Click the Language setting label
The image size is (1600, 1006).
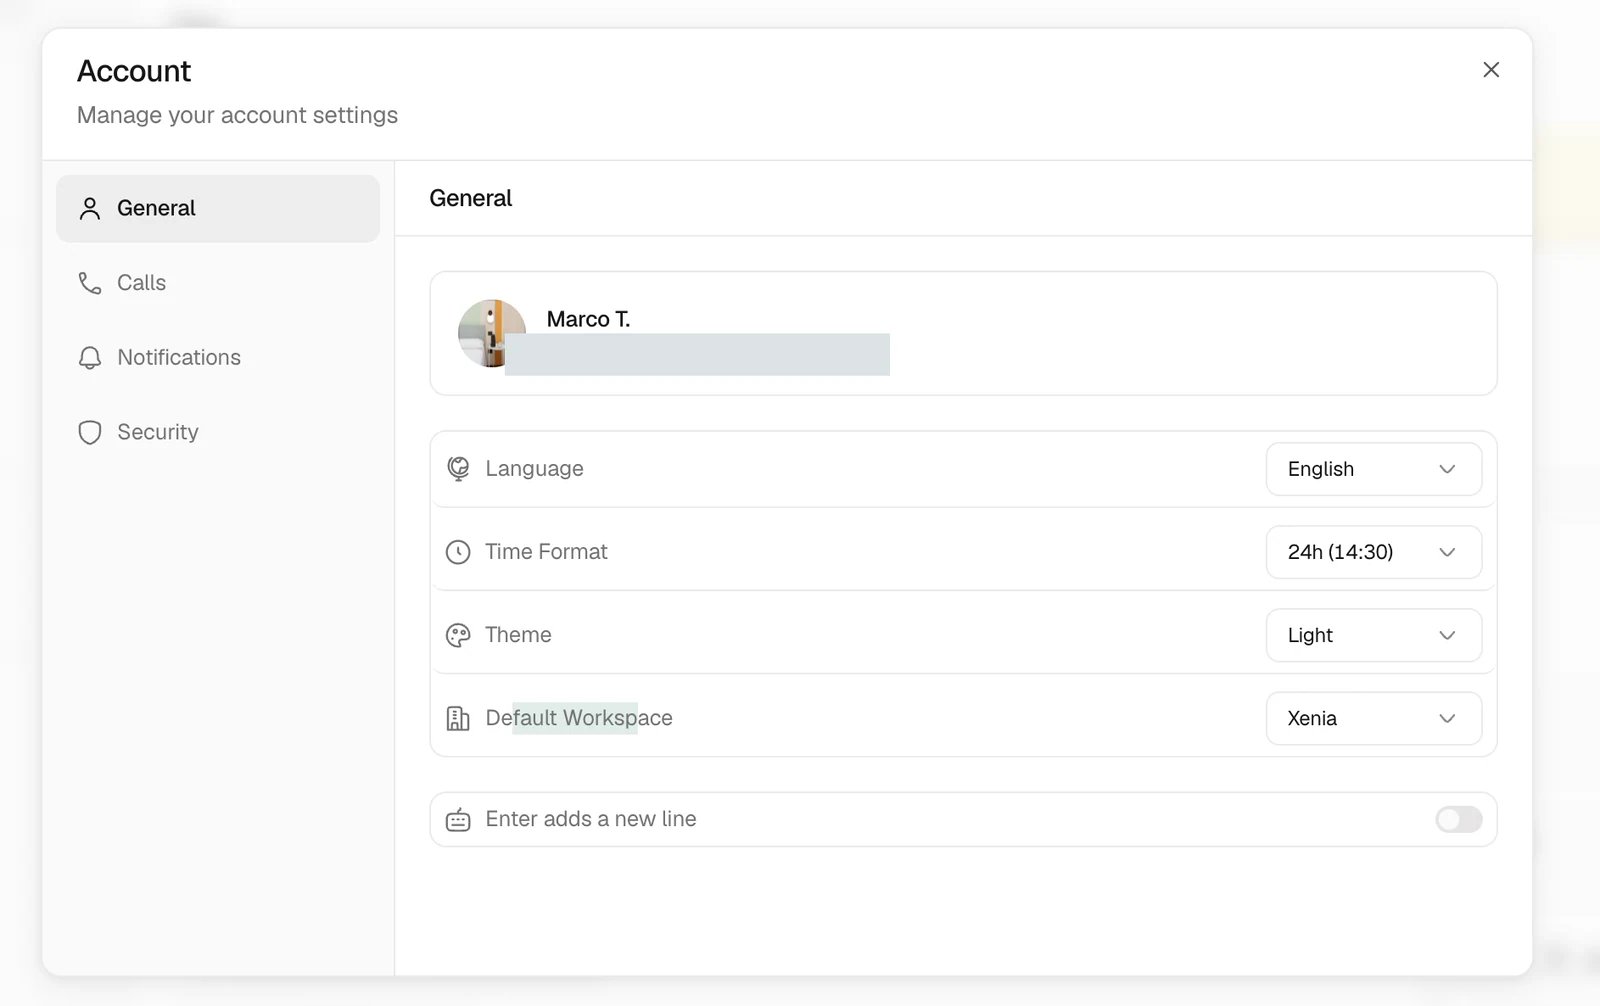[534, 469]
